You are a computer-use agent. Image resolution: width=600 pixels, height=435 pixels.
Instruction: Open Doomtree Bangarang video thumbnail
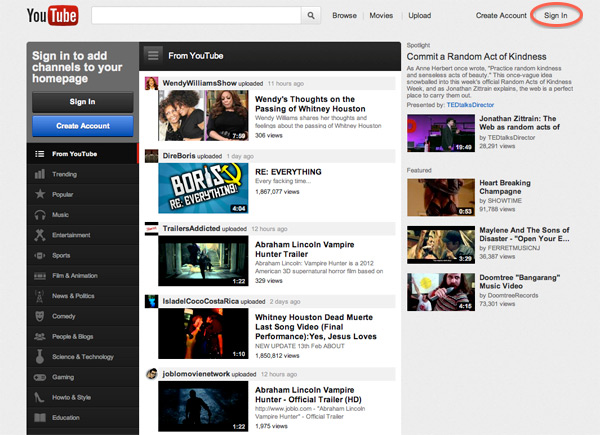(441, 292)
